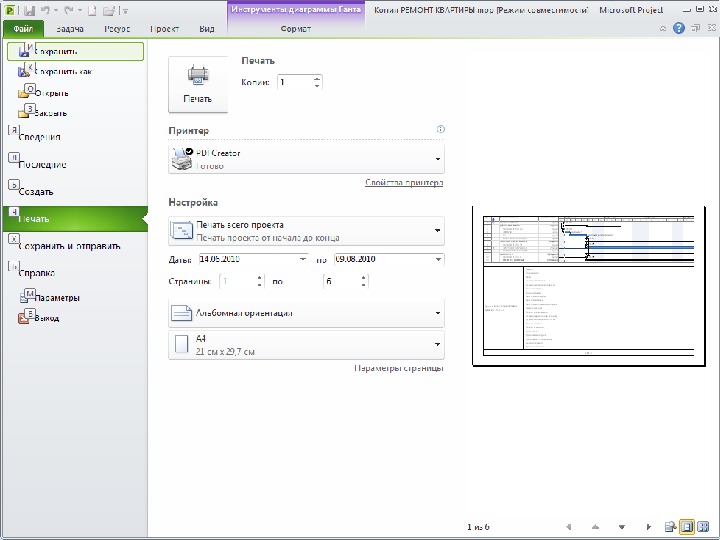Click the Open folder icon in quick access toolbar
The height and width of the screenshot is (540, 720).
(x=109, y=11)
